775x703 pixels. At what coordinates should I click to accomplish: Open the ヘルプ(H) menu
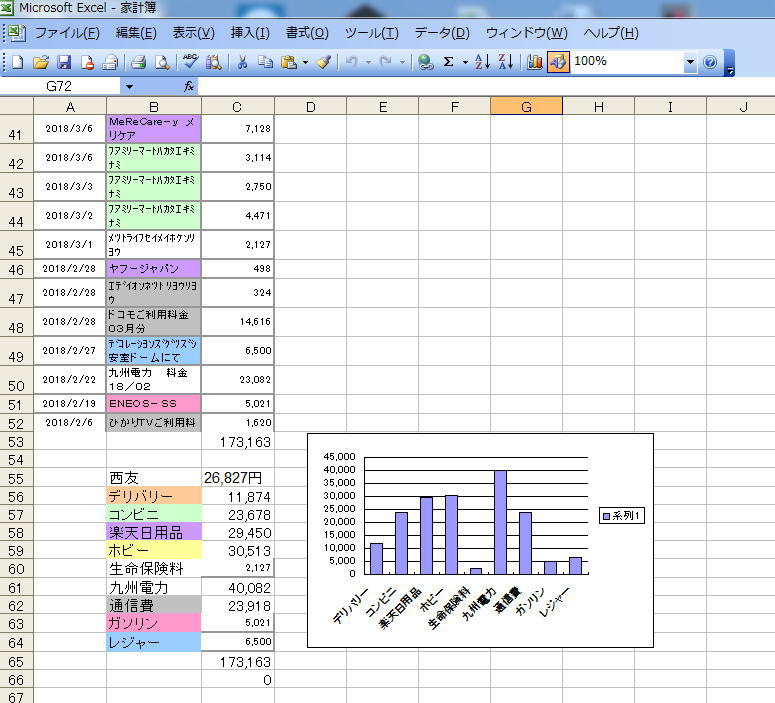(611, 33)
